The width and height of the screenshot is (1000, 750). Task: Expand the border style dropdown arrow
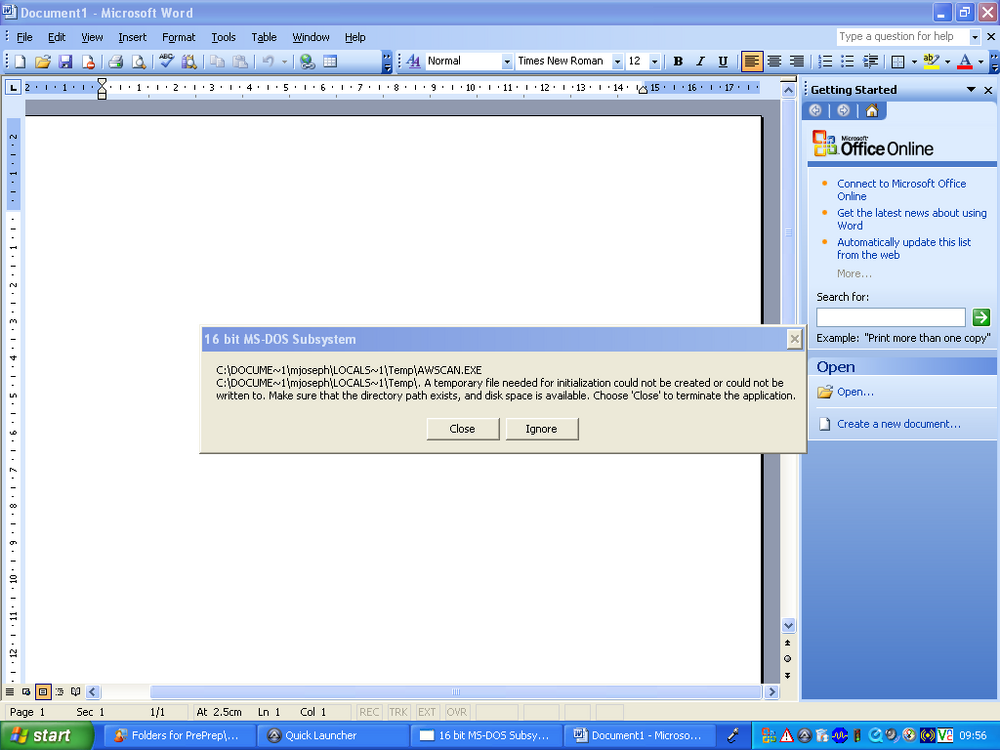(x=915, y=61)
